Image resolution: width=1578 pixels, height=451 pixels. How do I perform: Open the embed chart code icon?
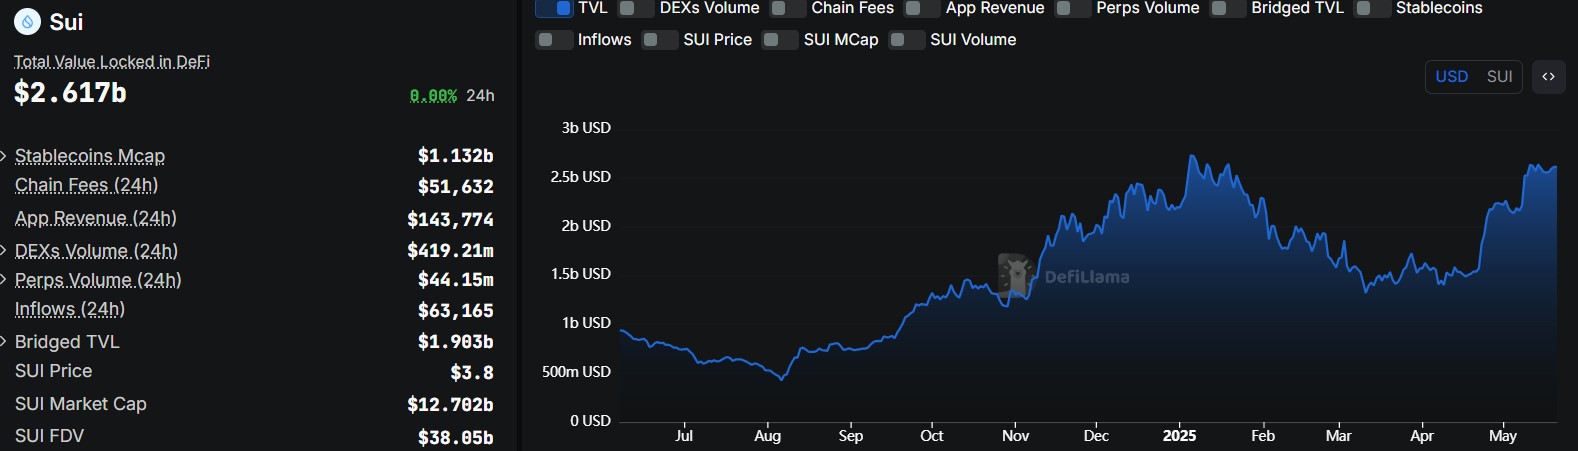[x=1548, y=77]
